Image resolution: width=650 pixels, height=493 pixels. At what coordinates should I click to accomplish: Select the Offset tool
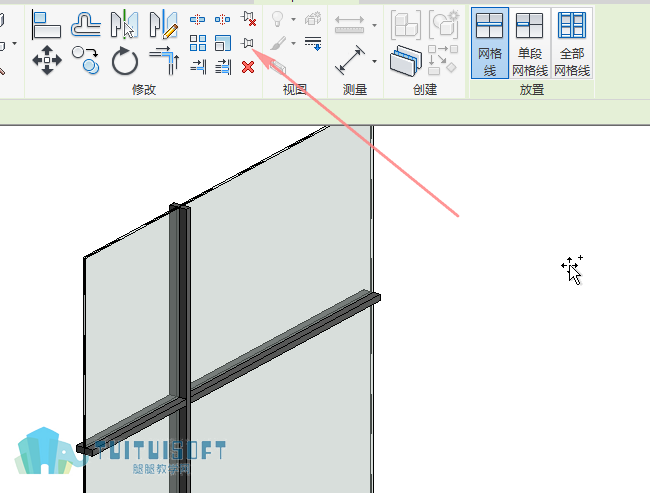[x=85, y=25]
